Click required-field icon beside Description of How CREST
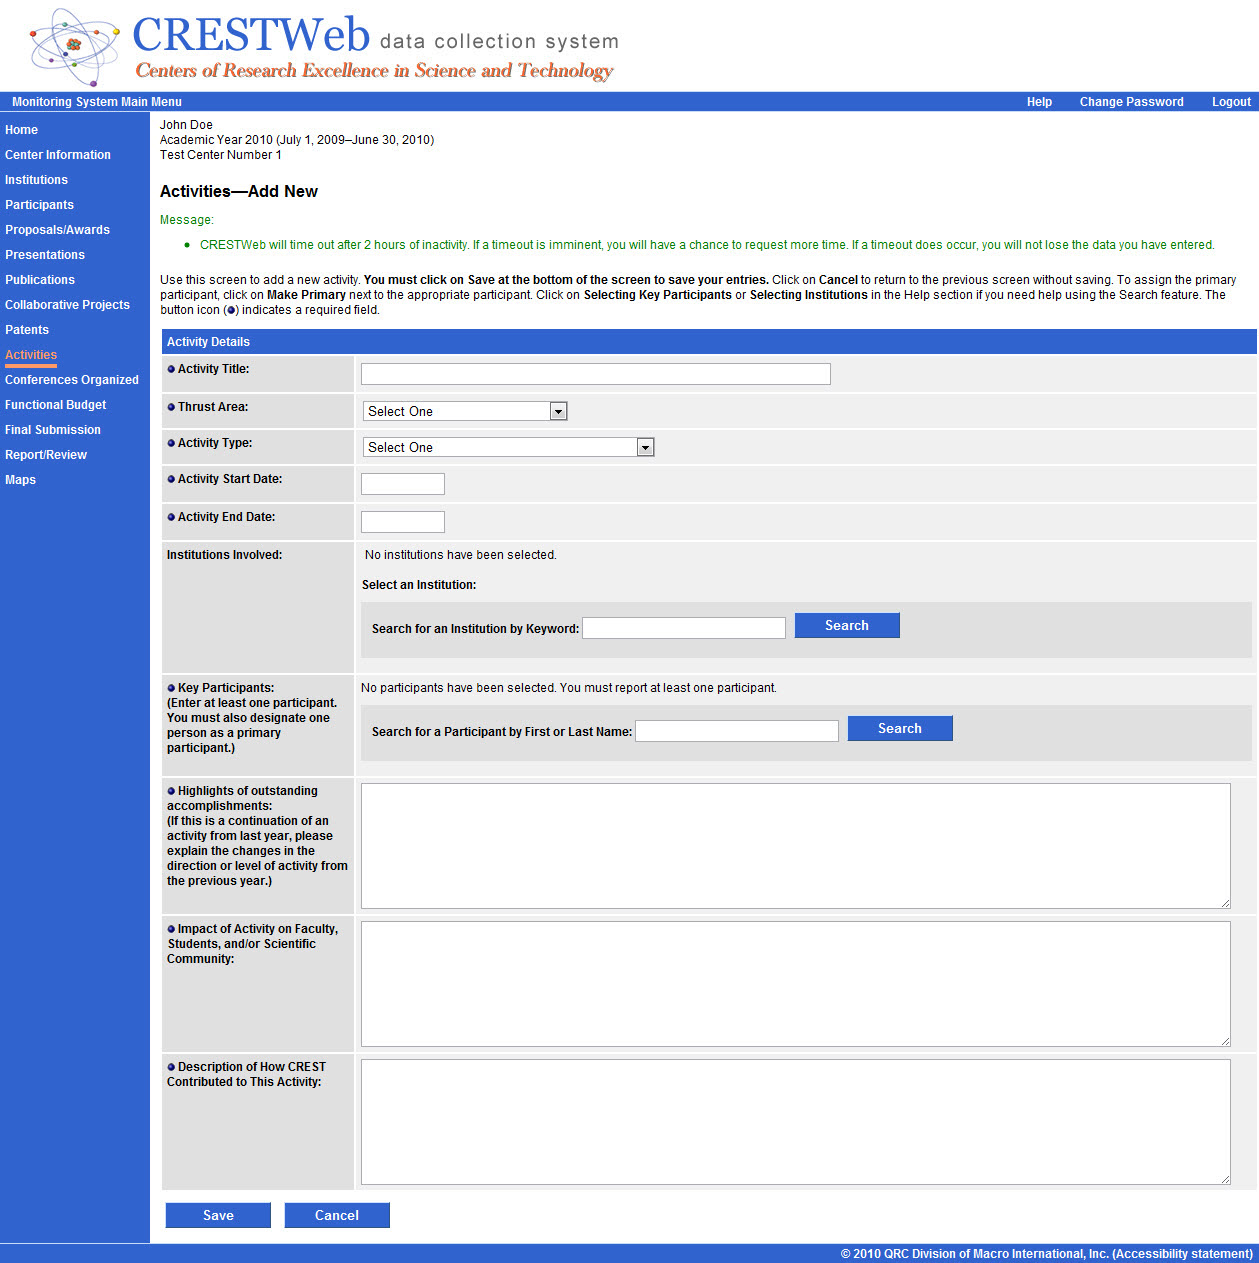 click(171, 1067)
